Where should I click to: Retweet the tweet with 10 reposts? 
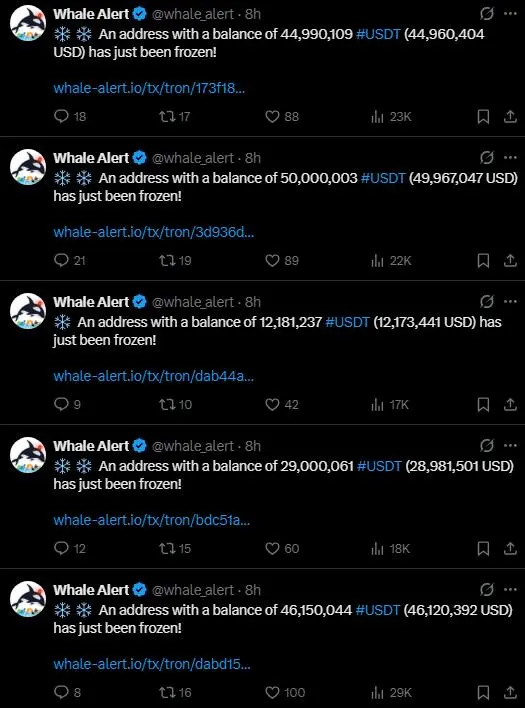(x=166, y=404)
